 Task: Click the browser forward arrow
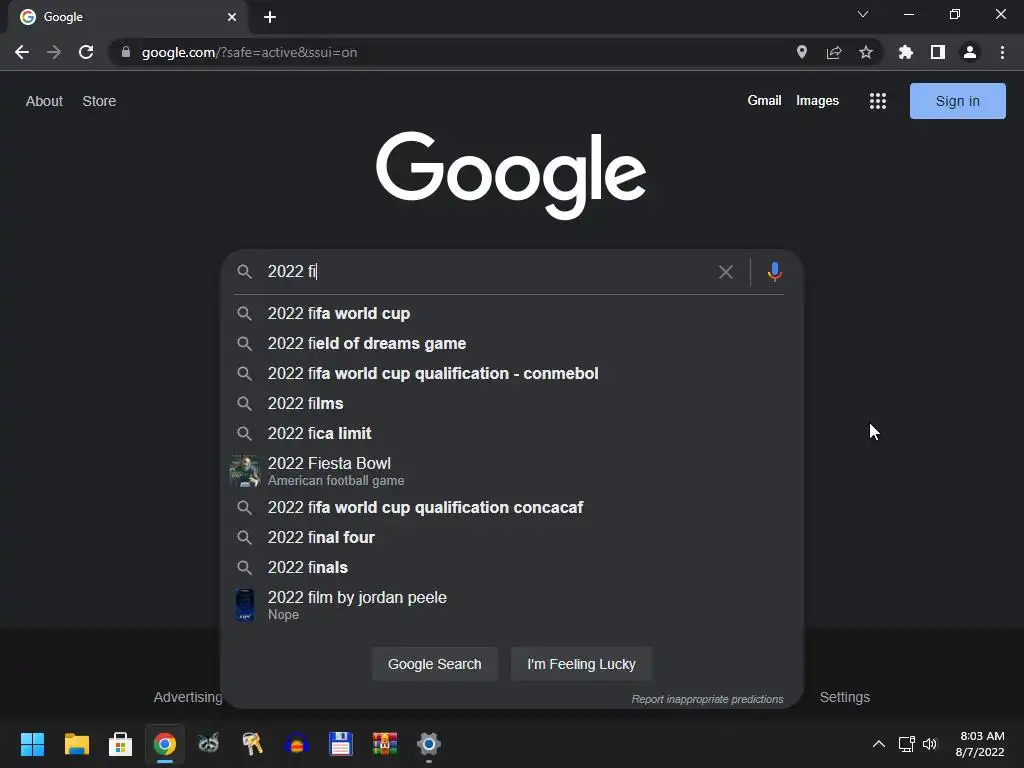coord(54,52)
